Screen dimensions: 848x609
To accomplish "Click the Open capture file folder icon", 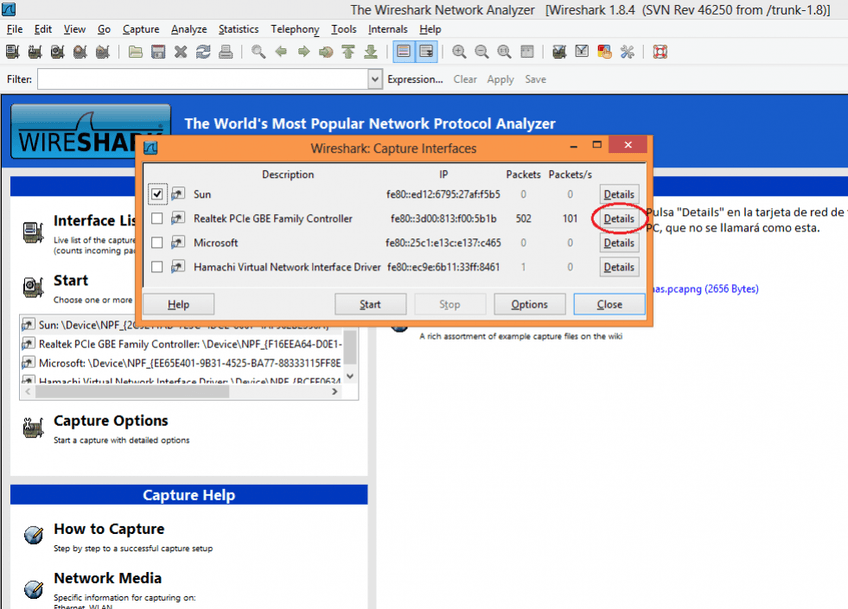I will (x=135, y=51).
